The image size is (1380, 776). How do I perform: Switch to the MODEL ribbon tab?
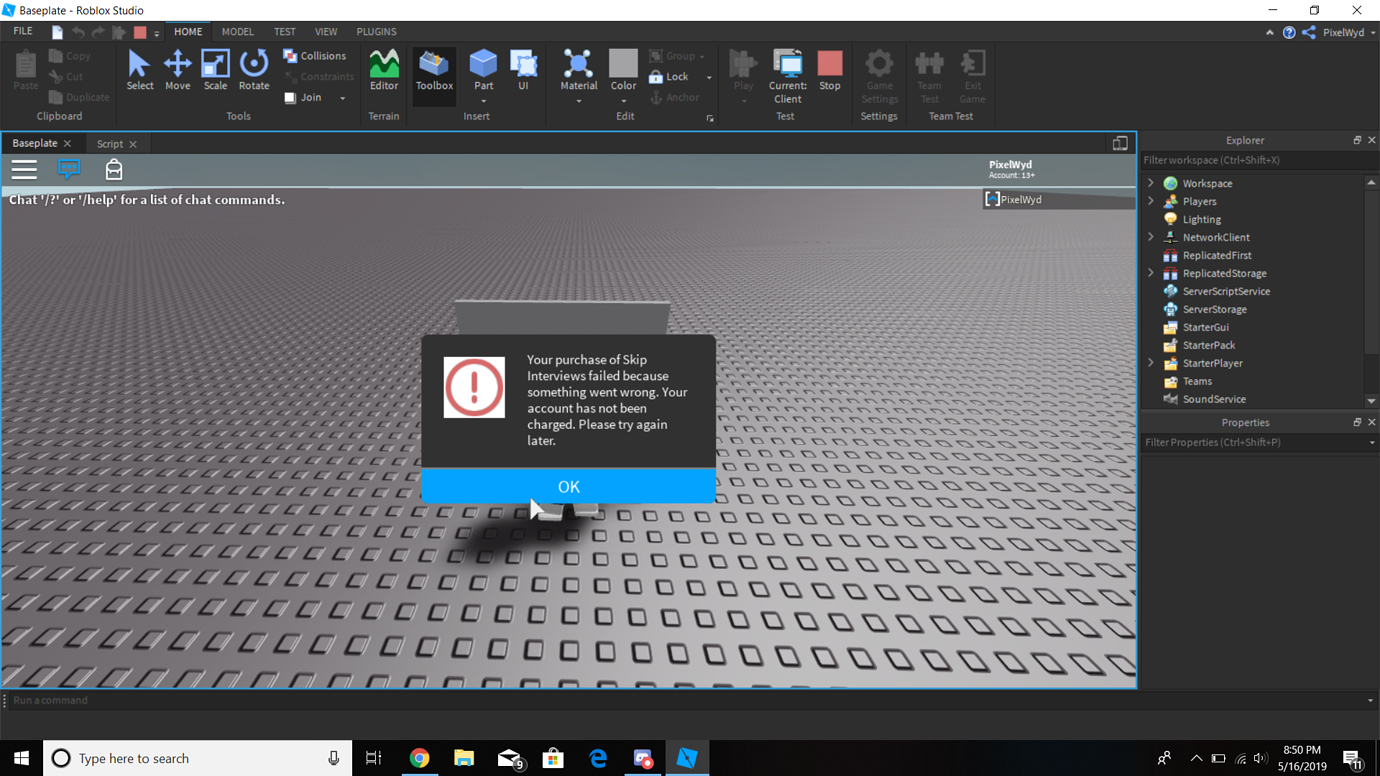pos(238,31)
